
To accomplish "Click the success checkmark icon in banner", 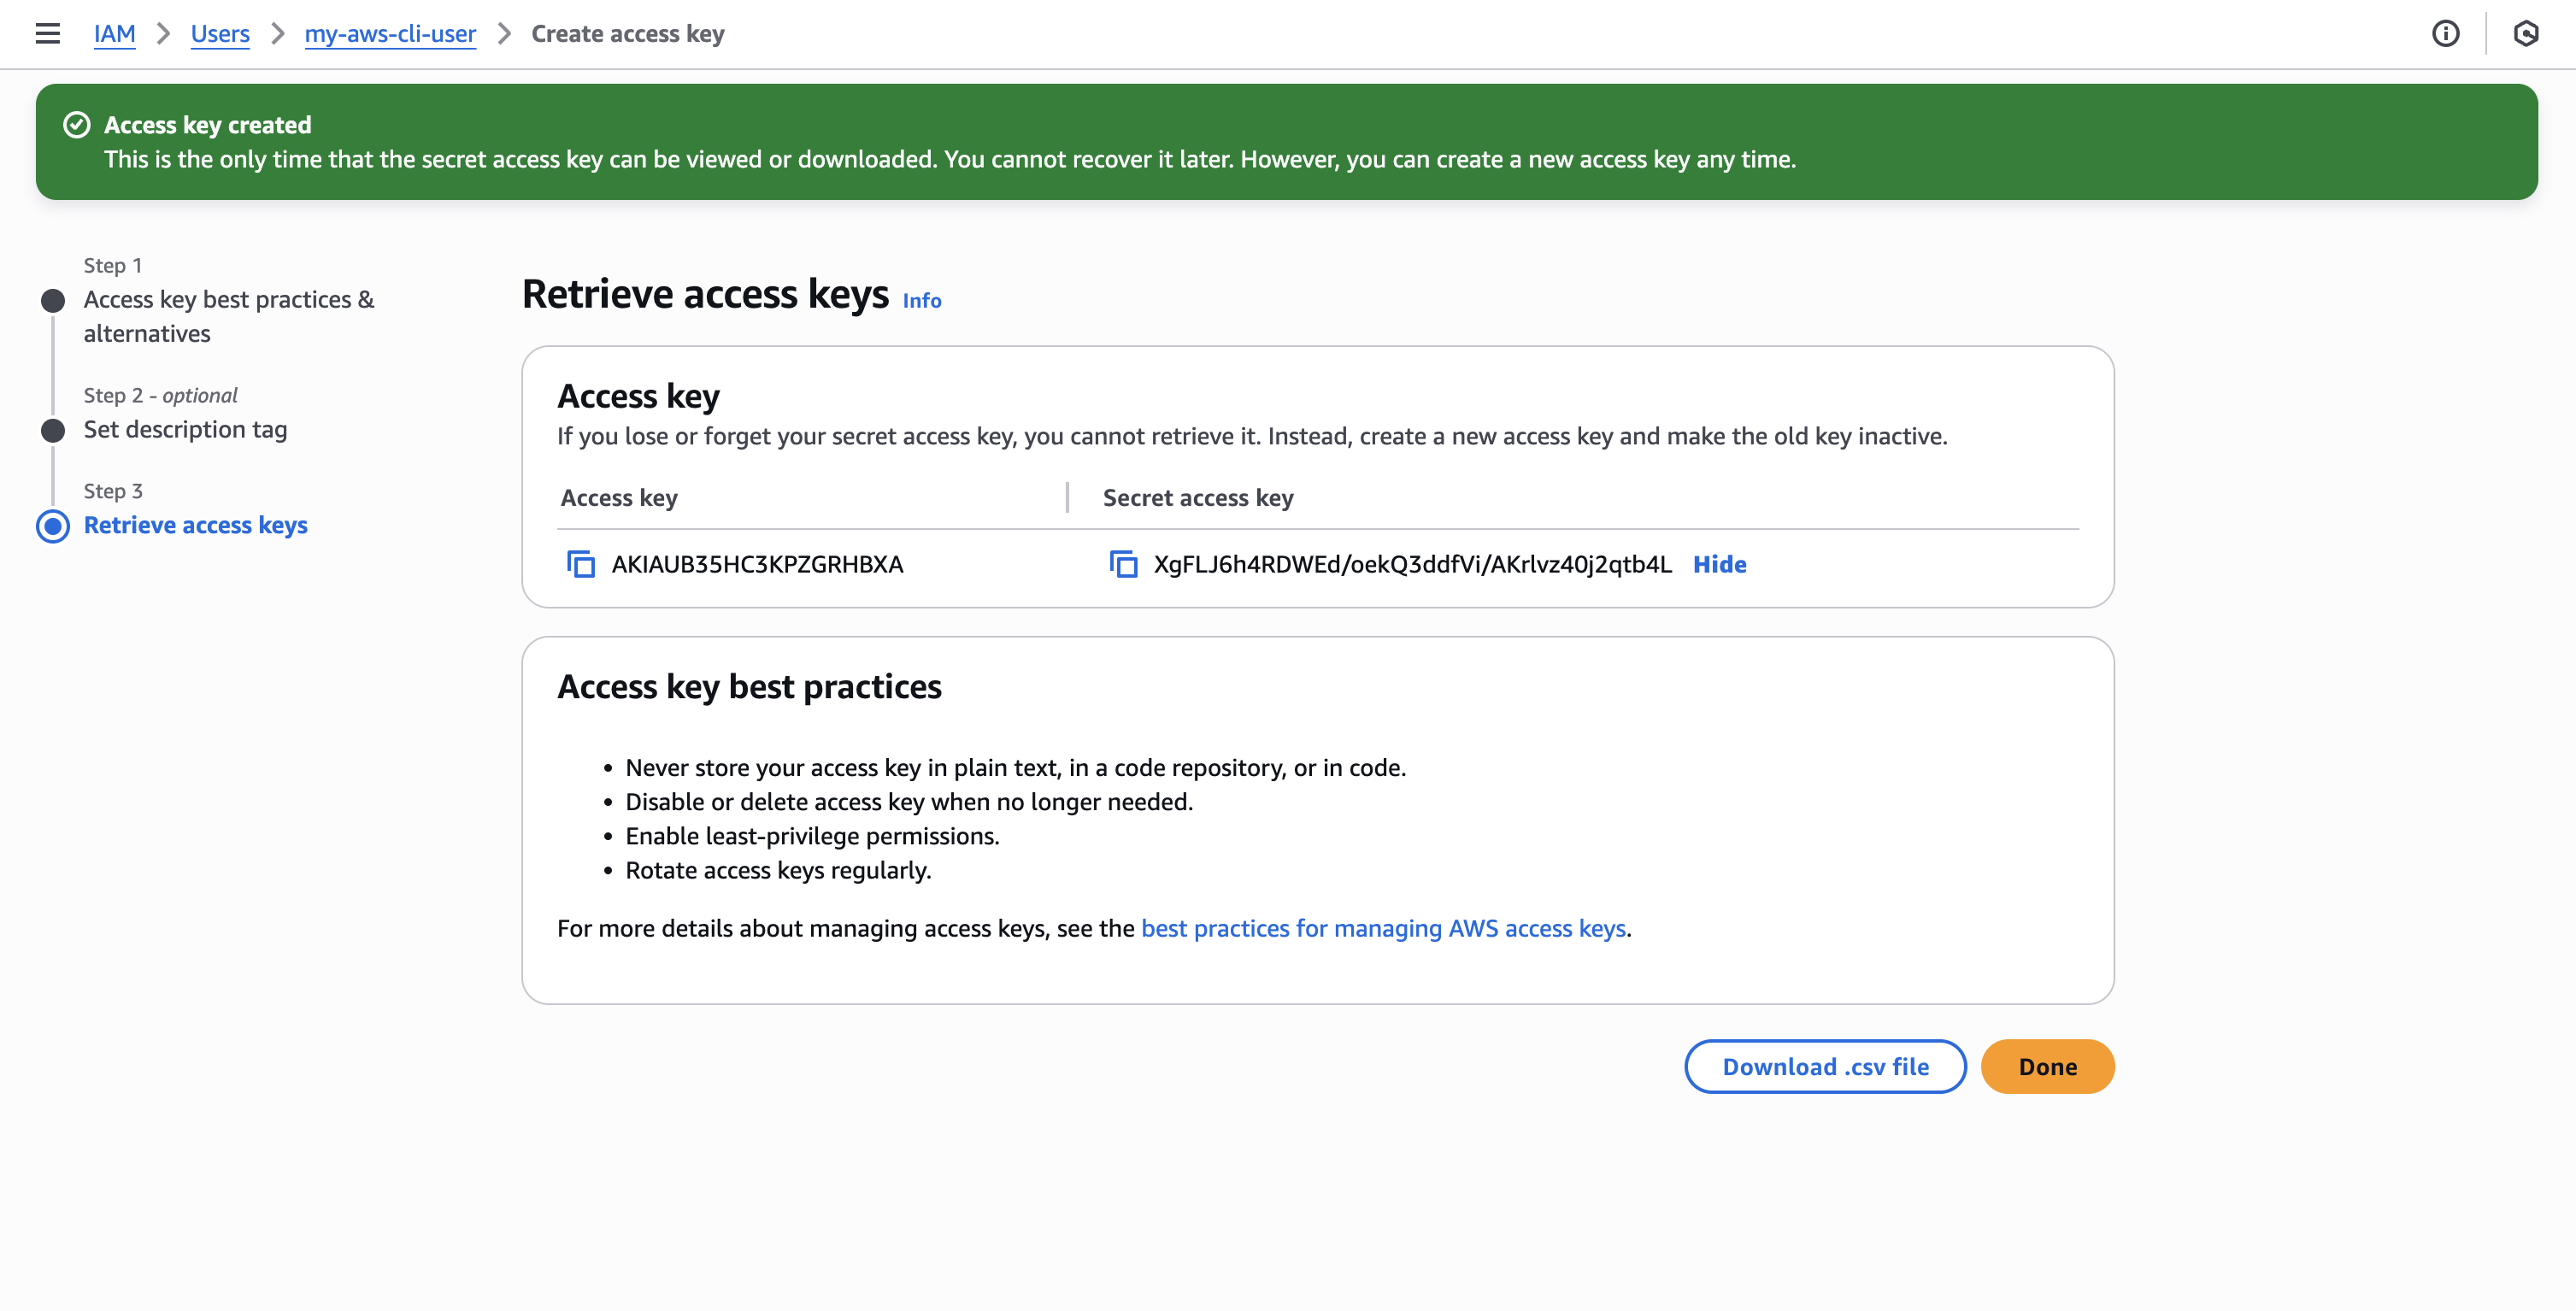I will (x=77, y=125).
